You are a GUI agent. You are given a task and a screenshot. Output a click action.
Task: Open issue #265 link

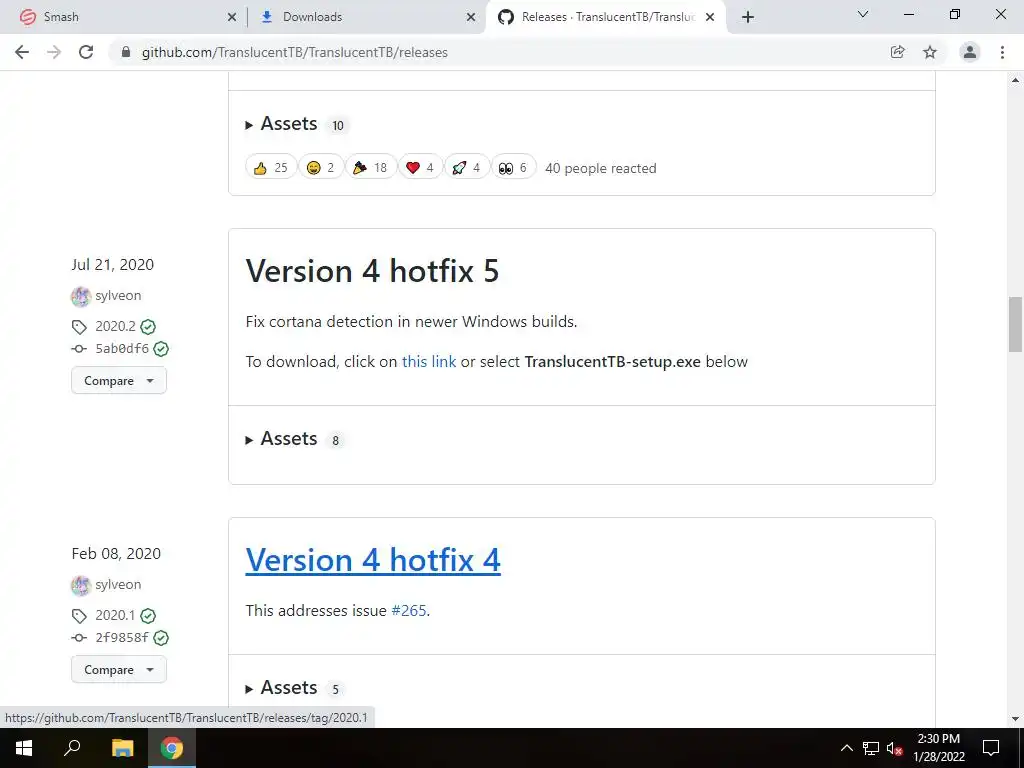click(x=409, y=611)
